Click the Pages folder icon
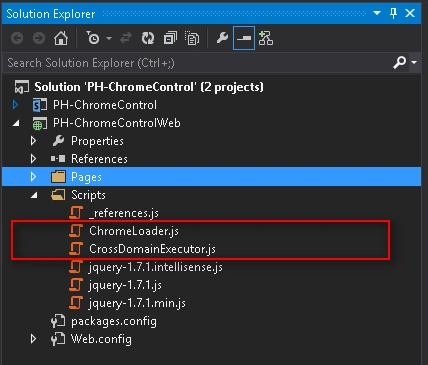Screen dimensions: 428x365 pos(58,177)
